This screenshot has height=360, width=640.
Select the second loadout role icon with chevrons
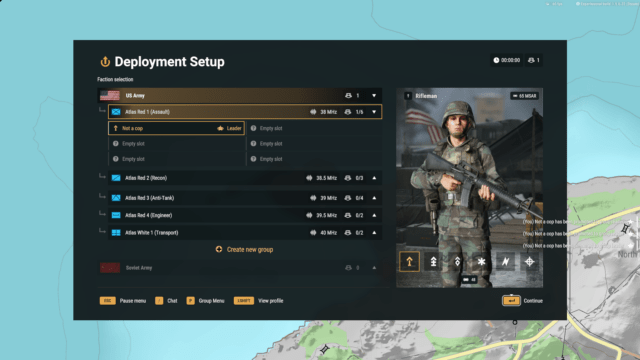click(433, 262)
